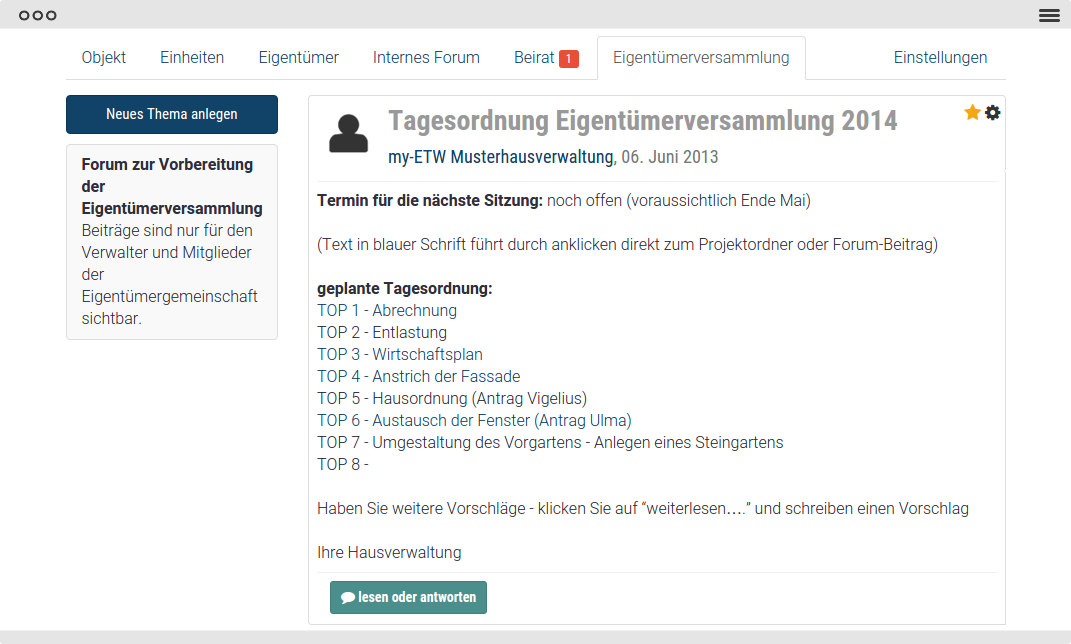Open the Einstellungen tab

[x=940, y=58]
